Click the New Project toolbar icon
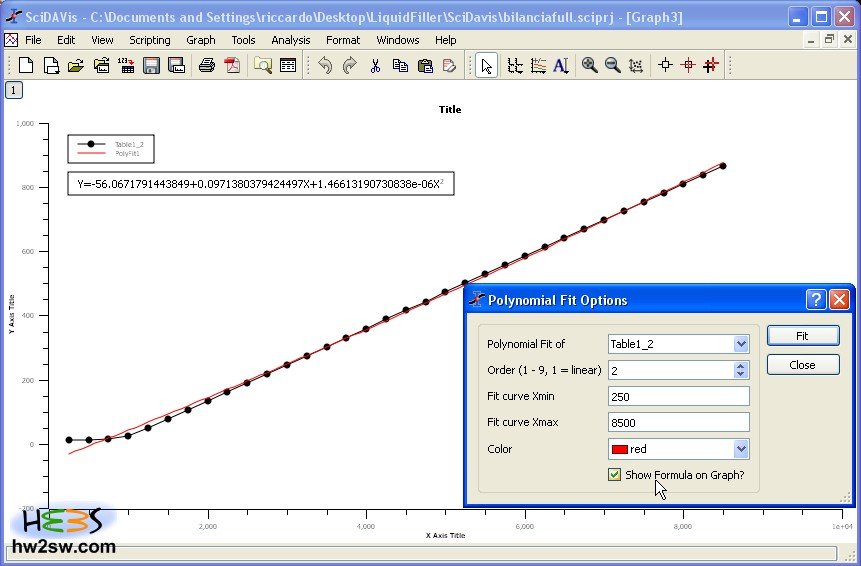The height and width of the screenshot is (566, 861). coord(27,66)
